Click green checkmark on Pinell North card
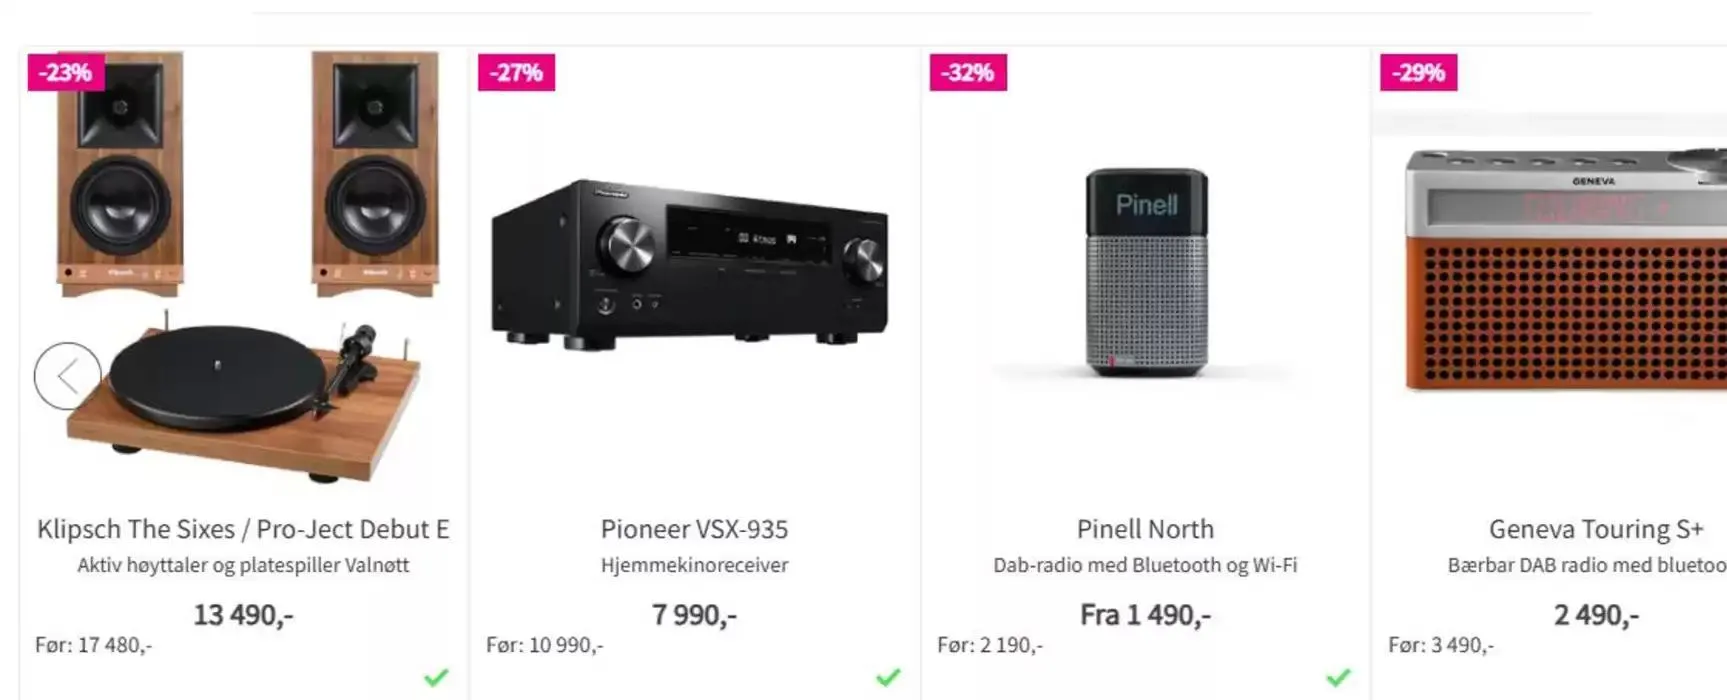This screenshot has height=700, width=1727. (x=1338, y=678)
